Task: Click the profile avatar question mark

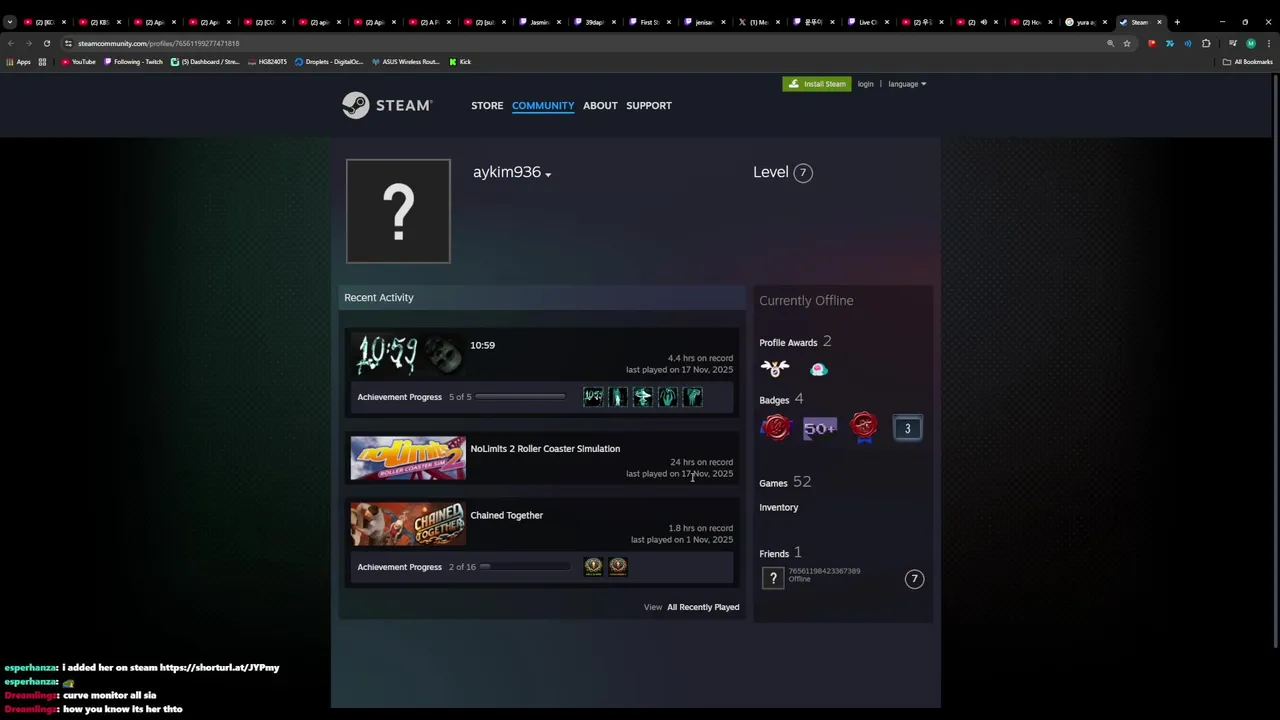Action: pyautogui.click(x=398, y=211)
